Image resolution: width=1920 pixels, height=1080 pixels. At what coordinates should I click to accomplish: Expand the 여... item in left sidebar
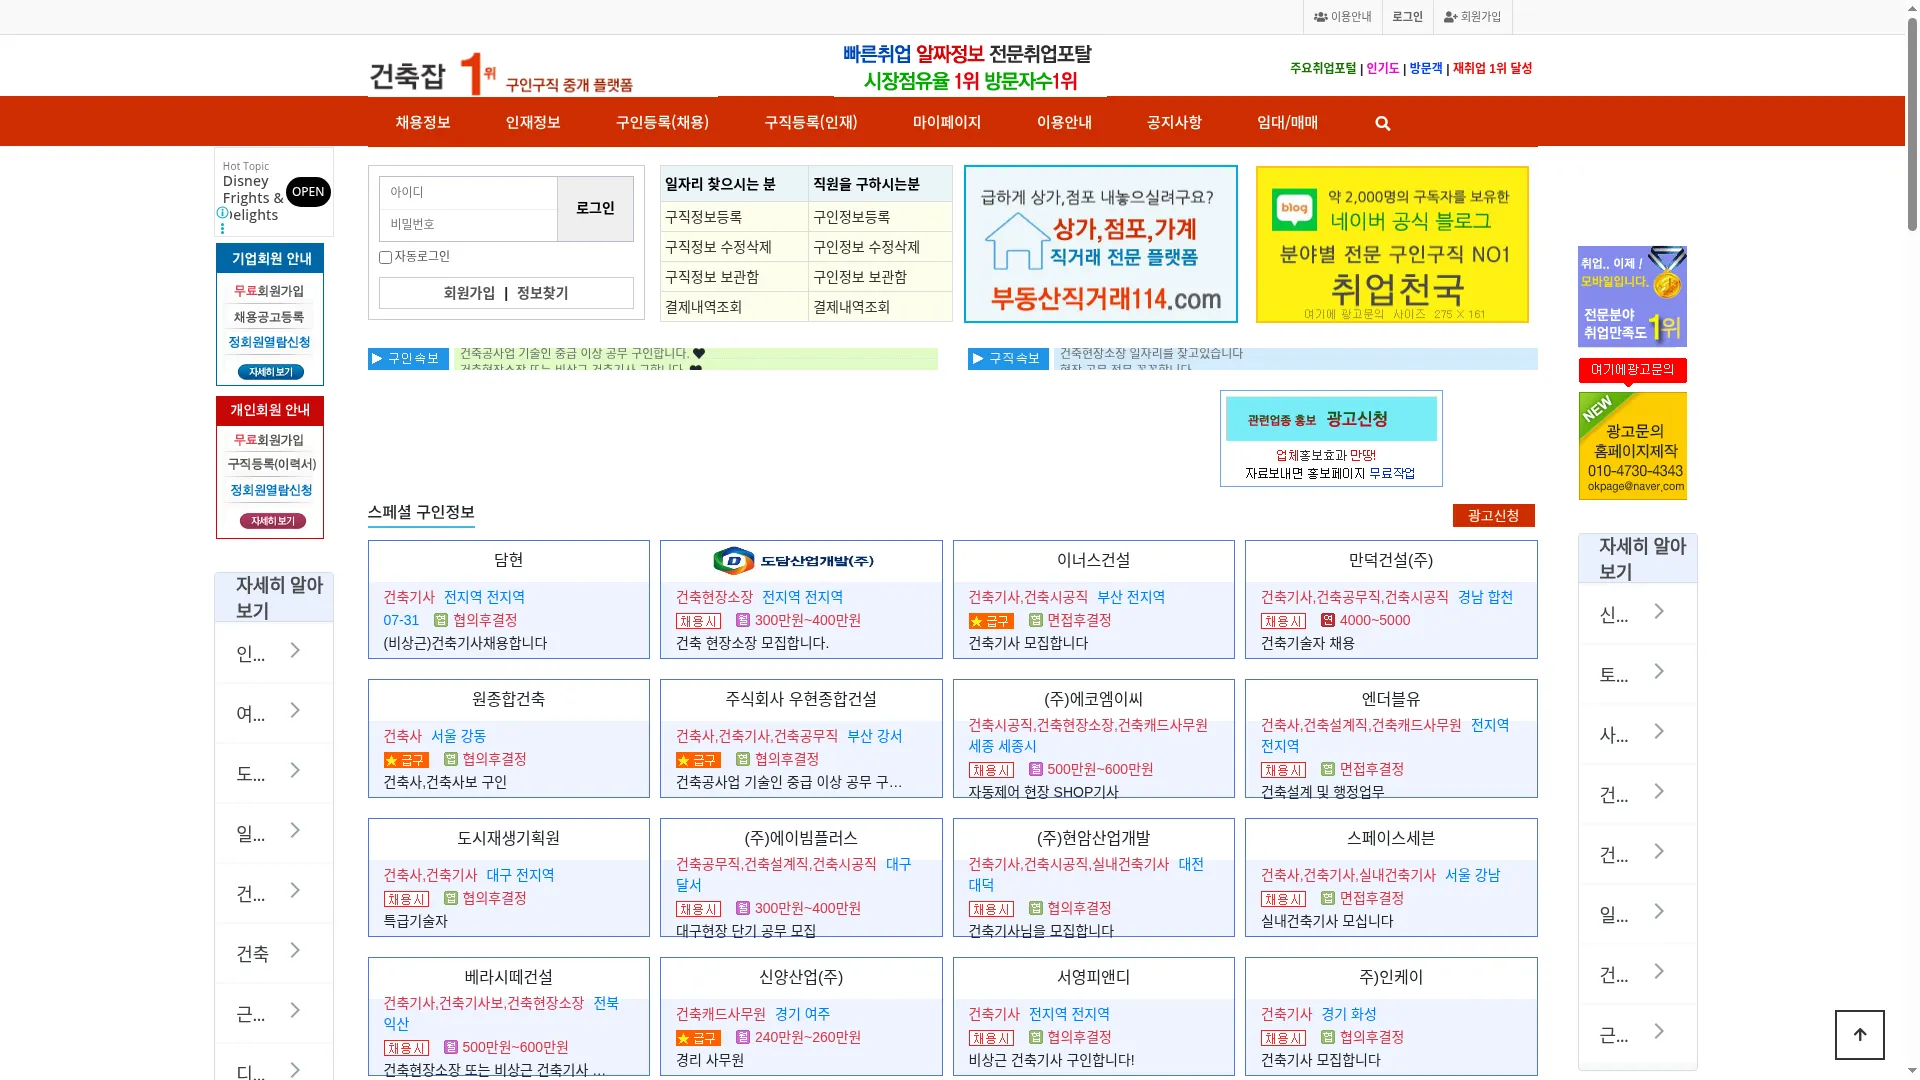274,713
